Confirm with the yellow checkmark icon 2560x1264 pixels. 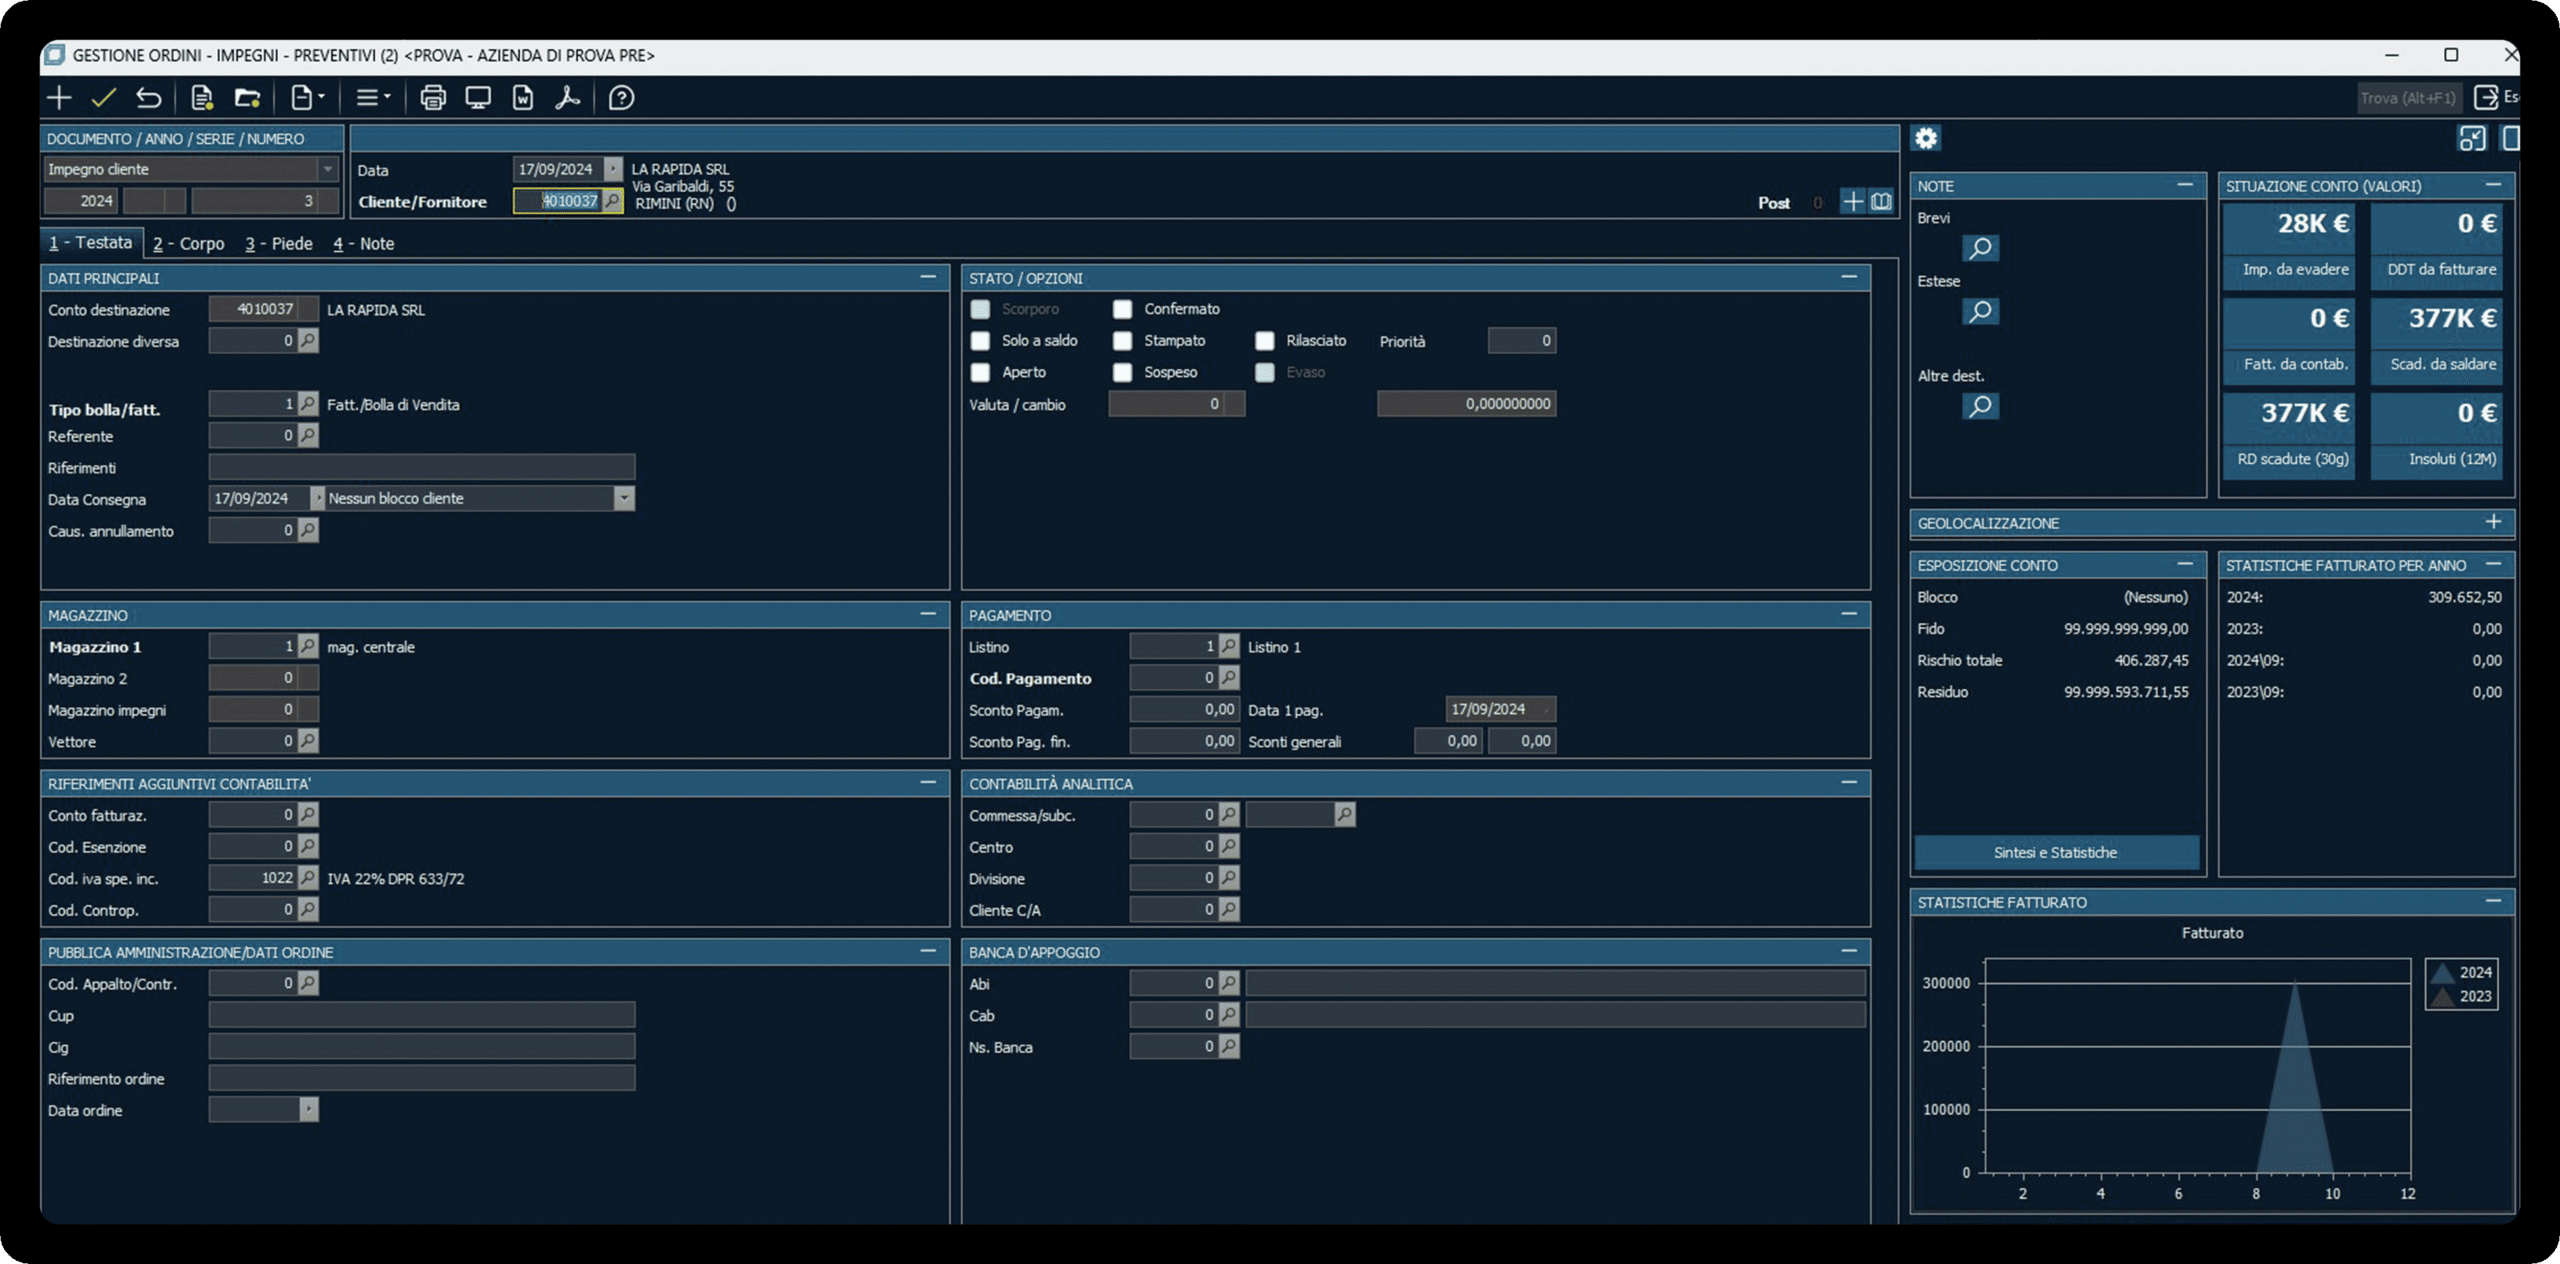tap(103, 97)
